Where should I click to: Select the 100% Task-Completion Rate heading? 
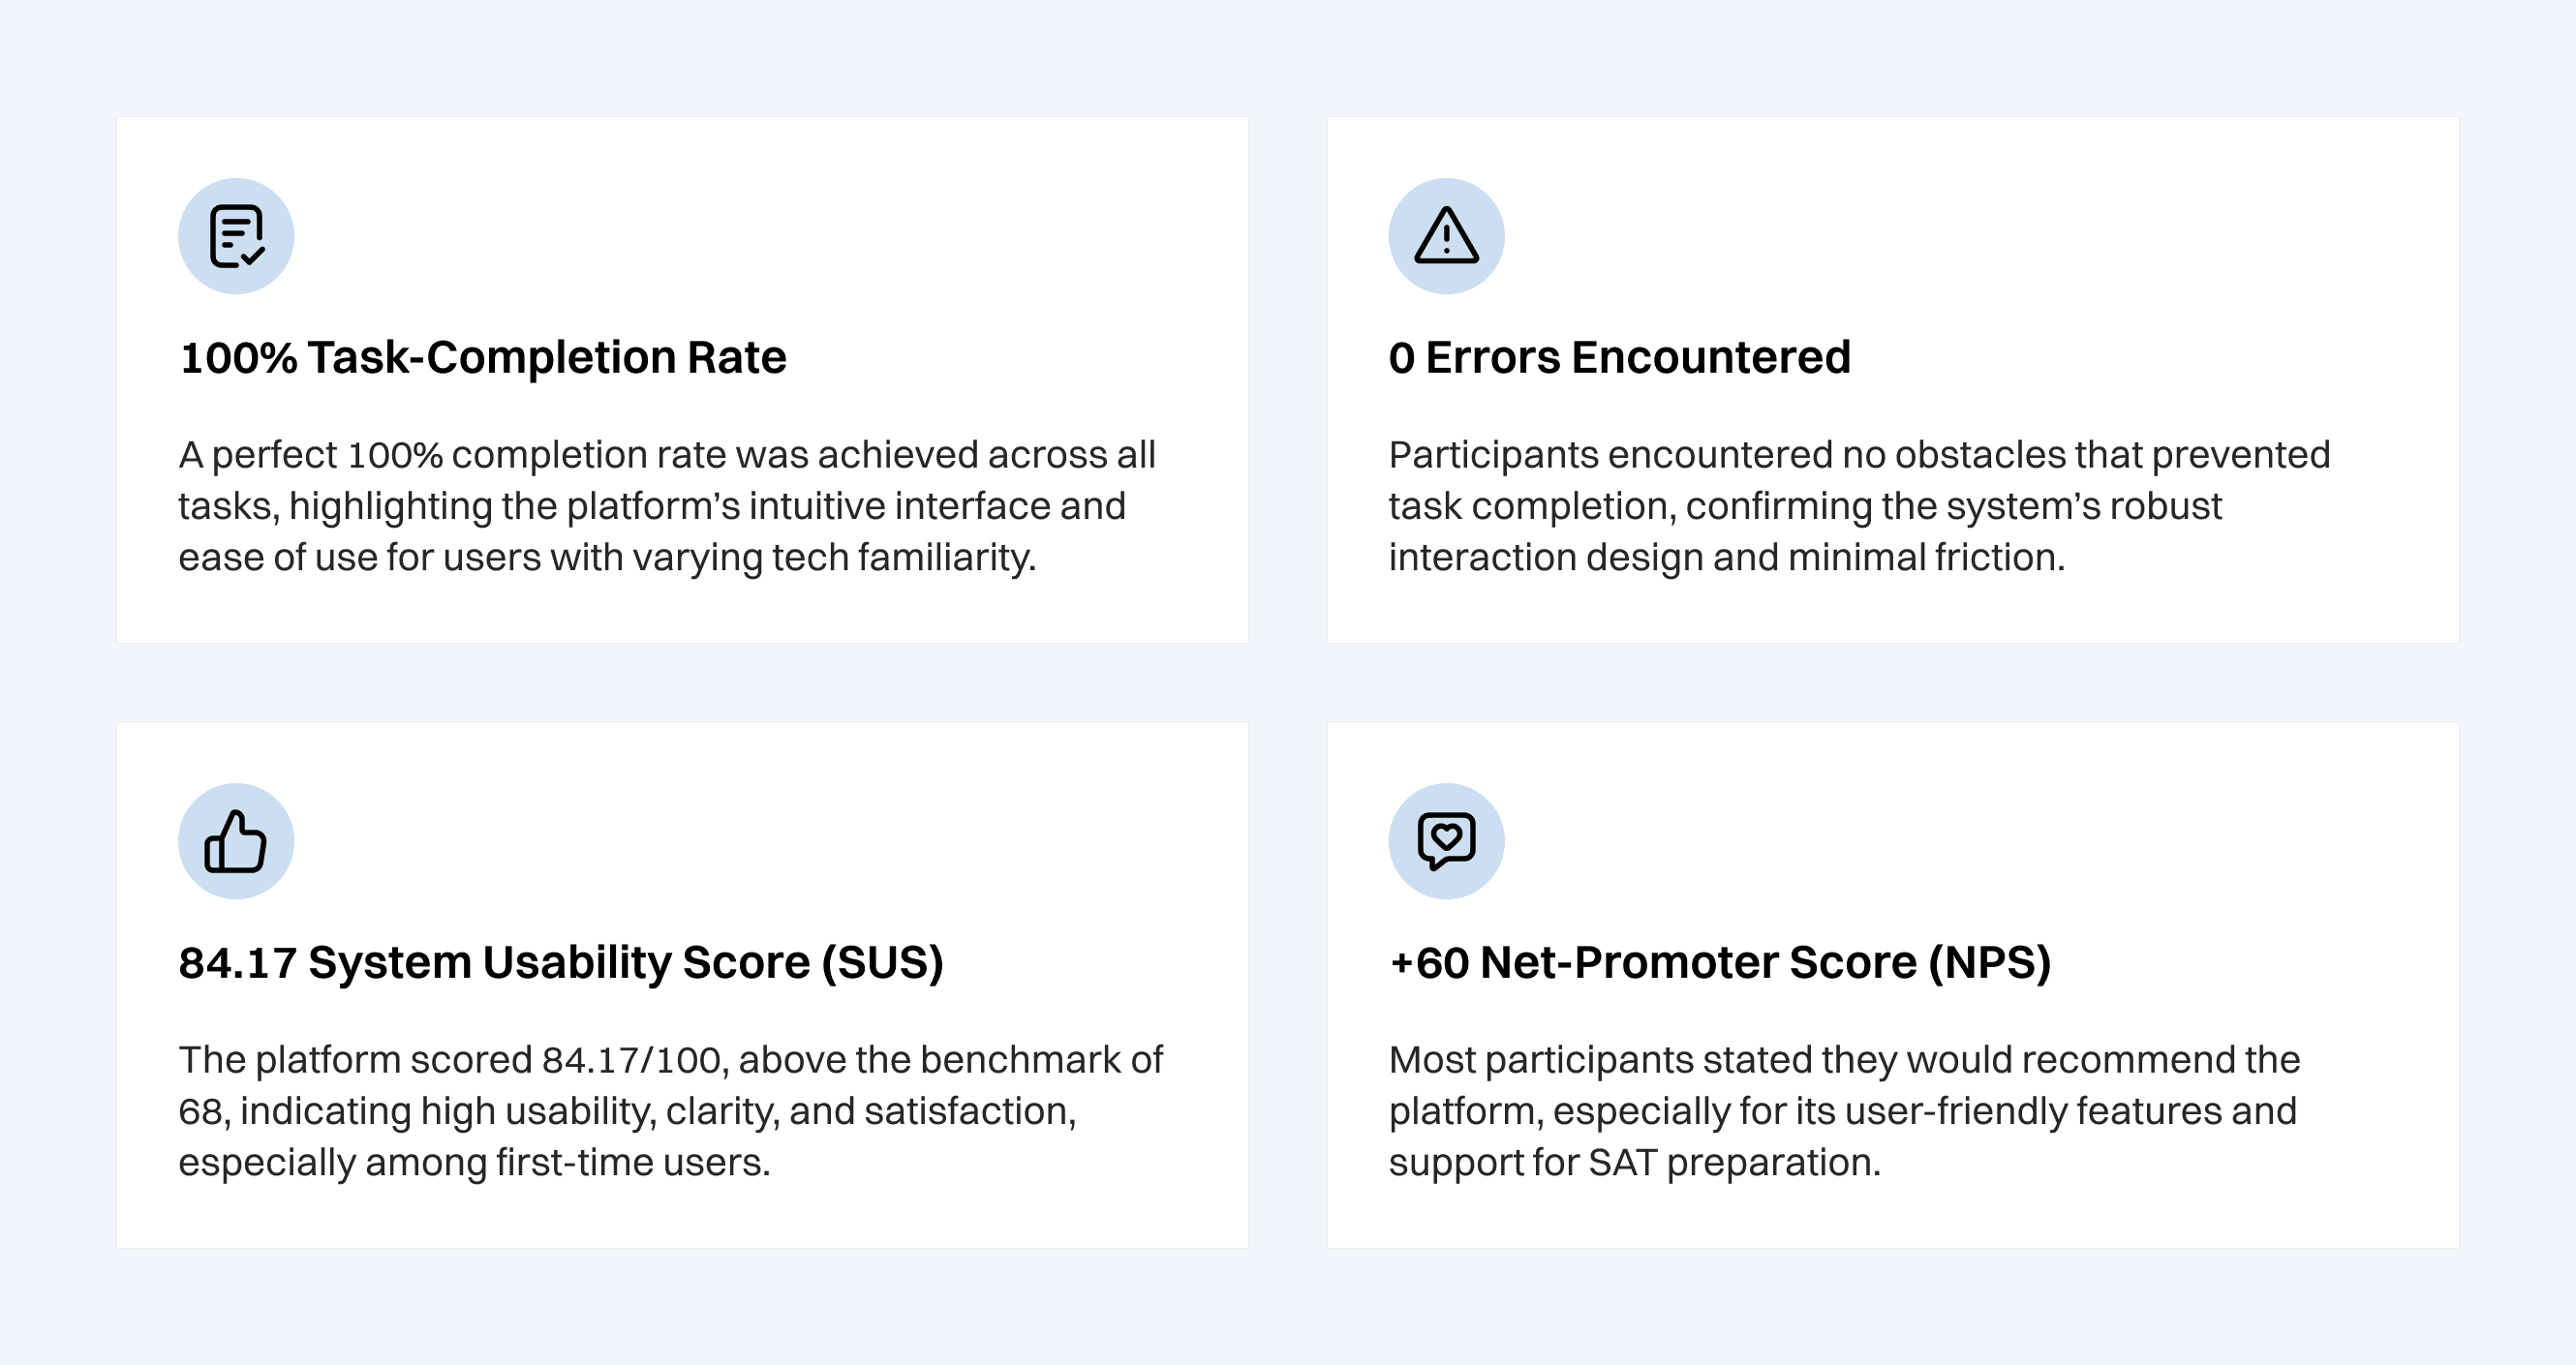pyautogui.click(x=483, y=357)
